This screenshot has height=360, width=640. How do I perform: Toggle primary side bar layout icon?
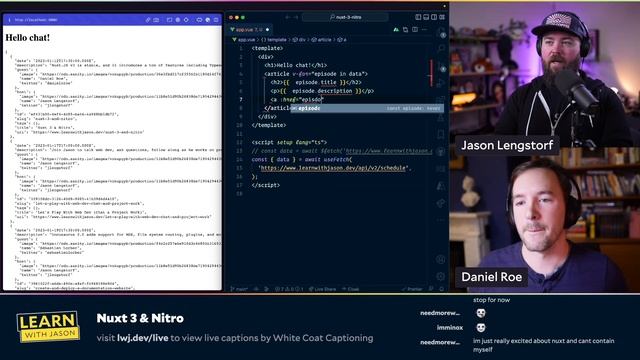tap(418, 17)
